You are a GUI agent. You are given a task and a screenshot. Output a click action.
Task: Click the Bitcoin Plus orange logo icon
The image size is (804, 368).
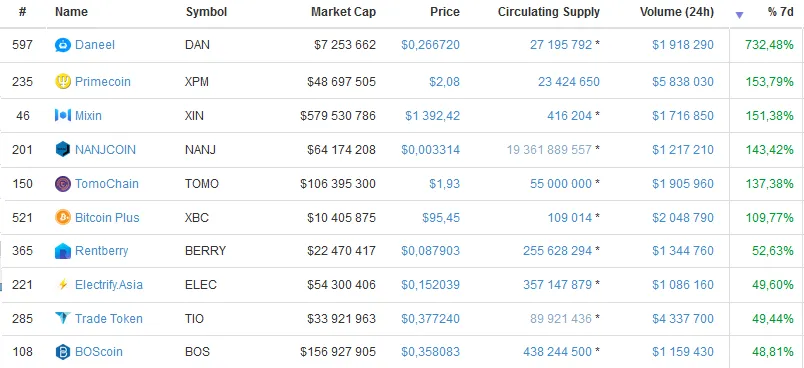63,217
